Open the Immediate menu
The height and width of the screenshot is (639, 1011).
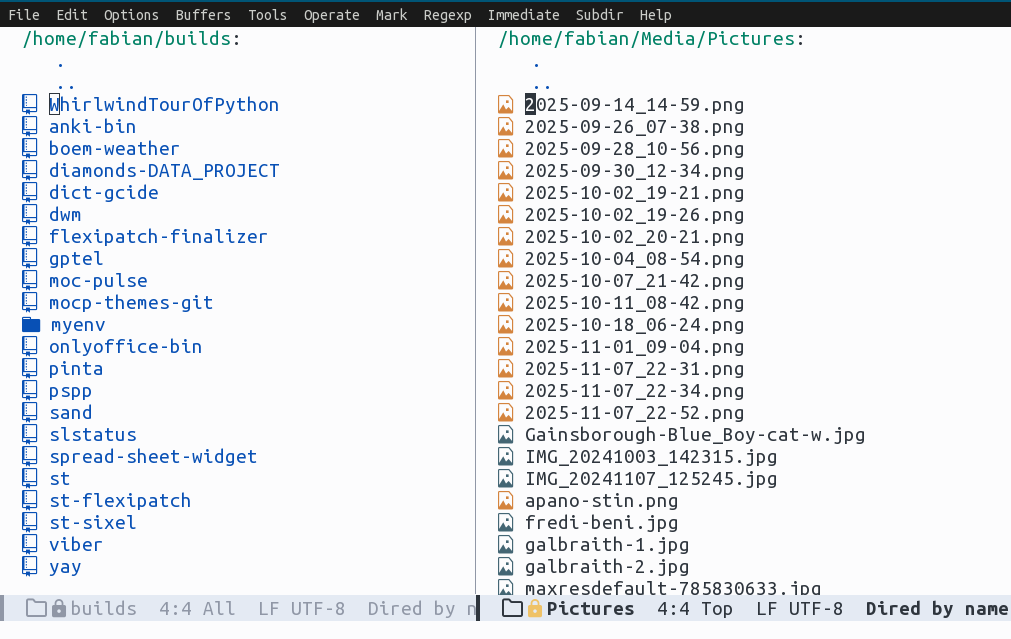[x=523, y=15]
